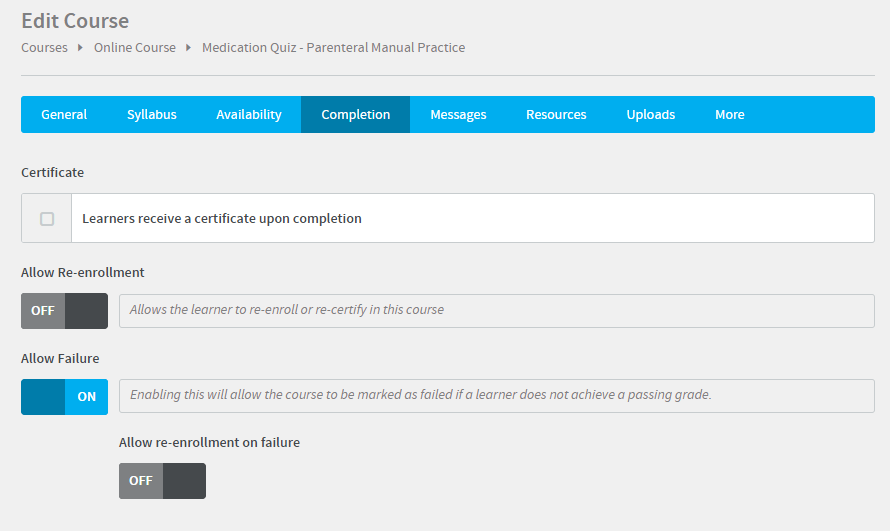
Task: Navigate to Online Course breadcrumb
Action: tap(134, 47)
